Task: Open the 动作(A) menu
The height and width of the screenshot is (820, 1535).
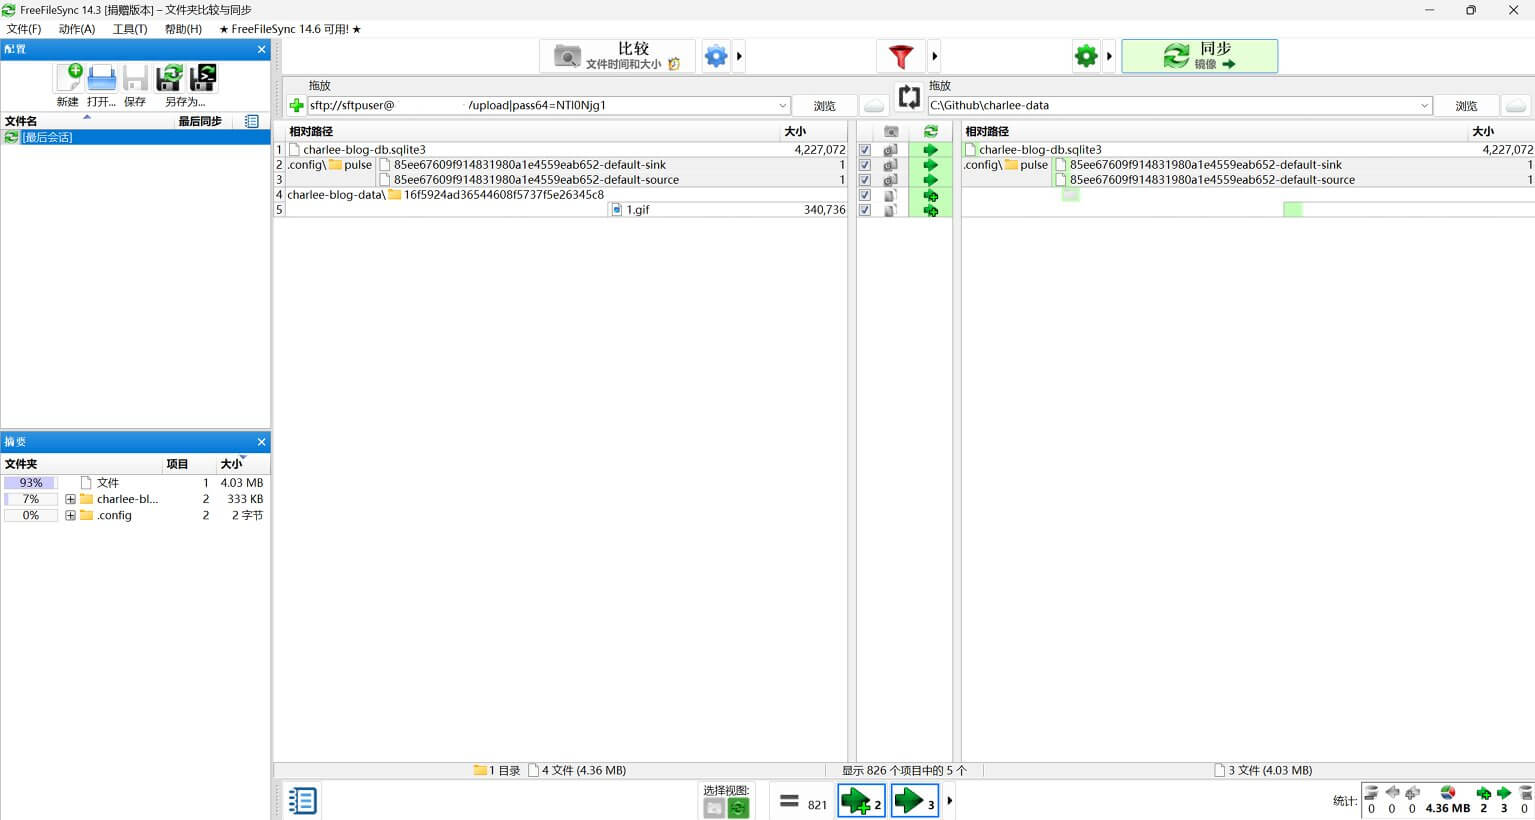Action: pos(76,29)
